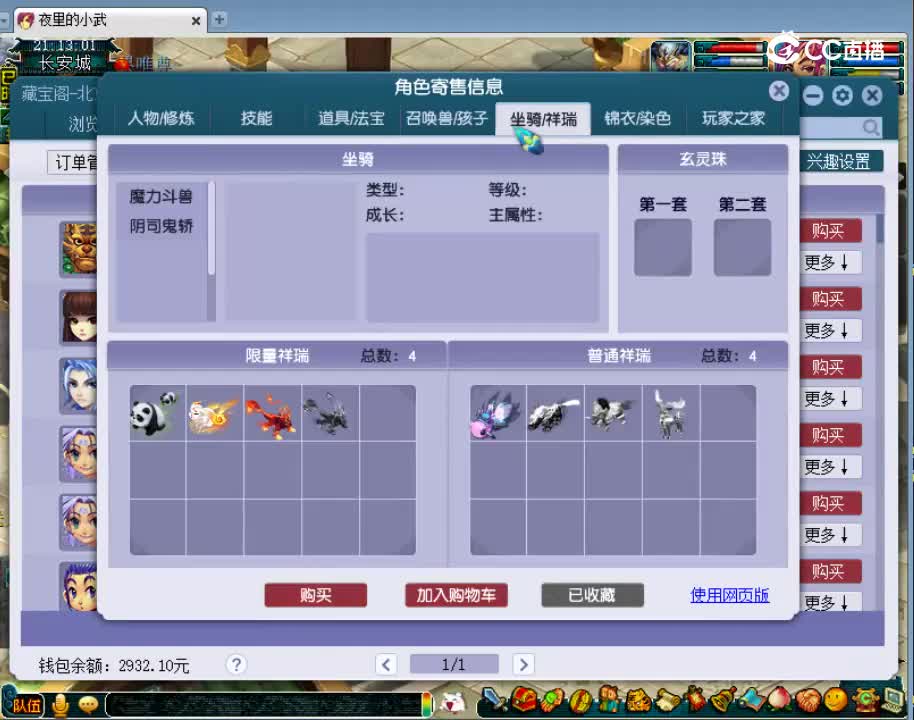Screen dimensions: 914x720
Task: Switch to the 技能 tab
Action: coord(256,118)
